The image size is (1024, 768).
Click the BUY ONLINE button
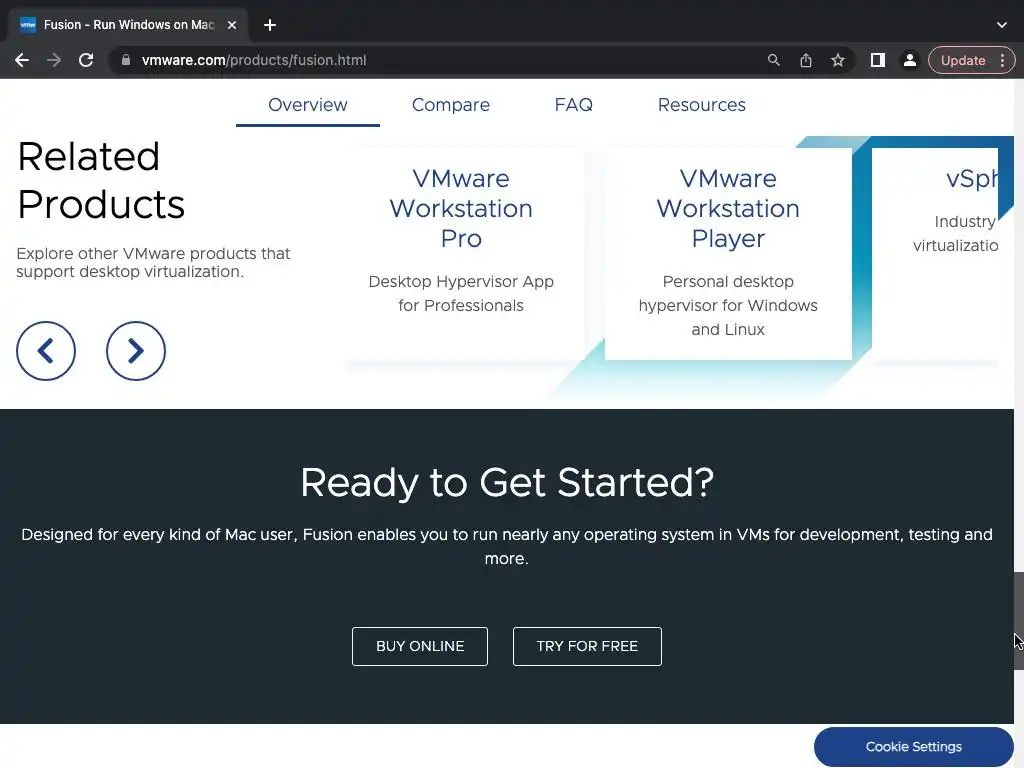[420, 647]
